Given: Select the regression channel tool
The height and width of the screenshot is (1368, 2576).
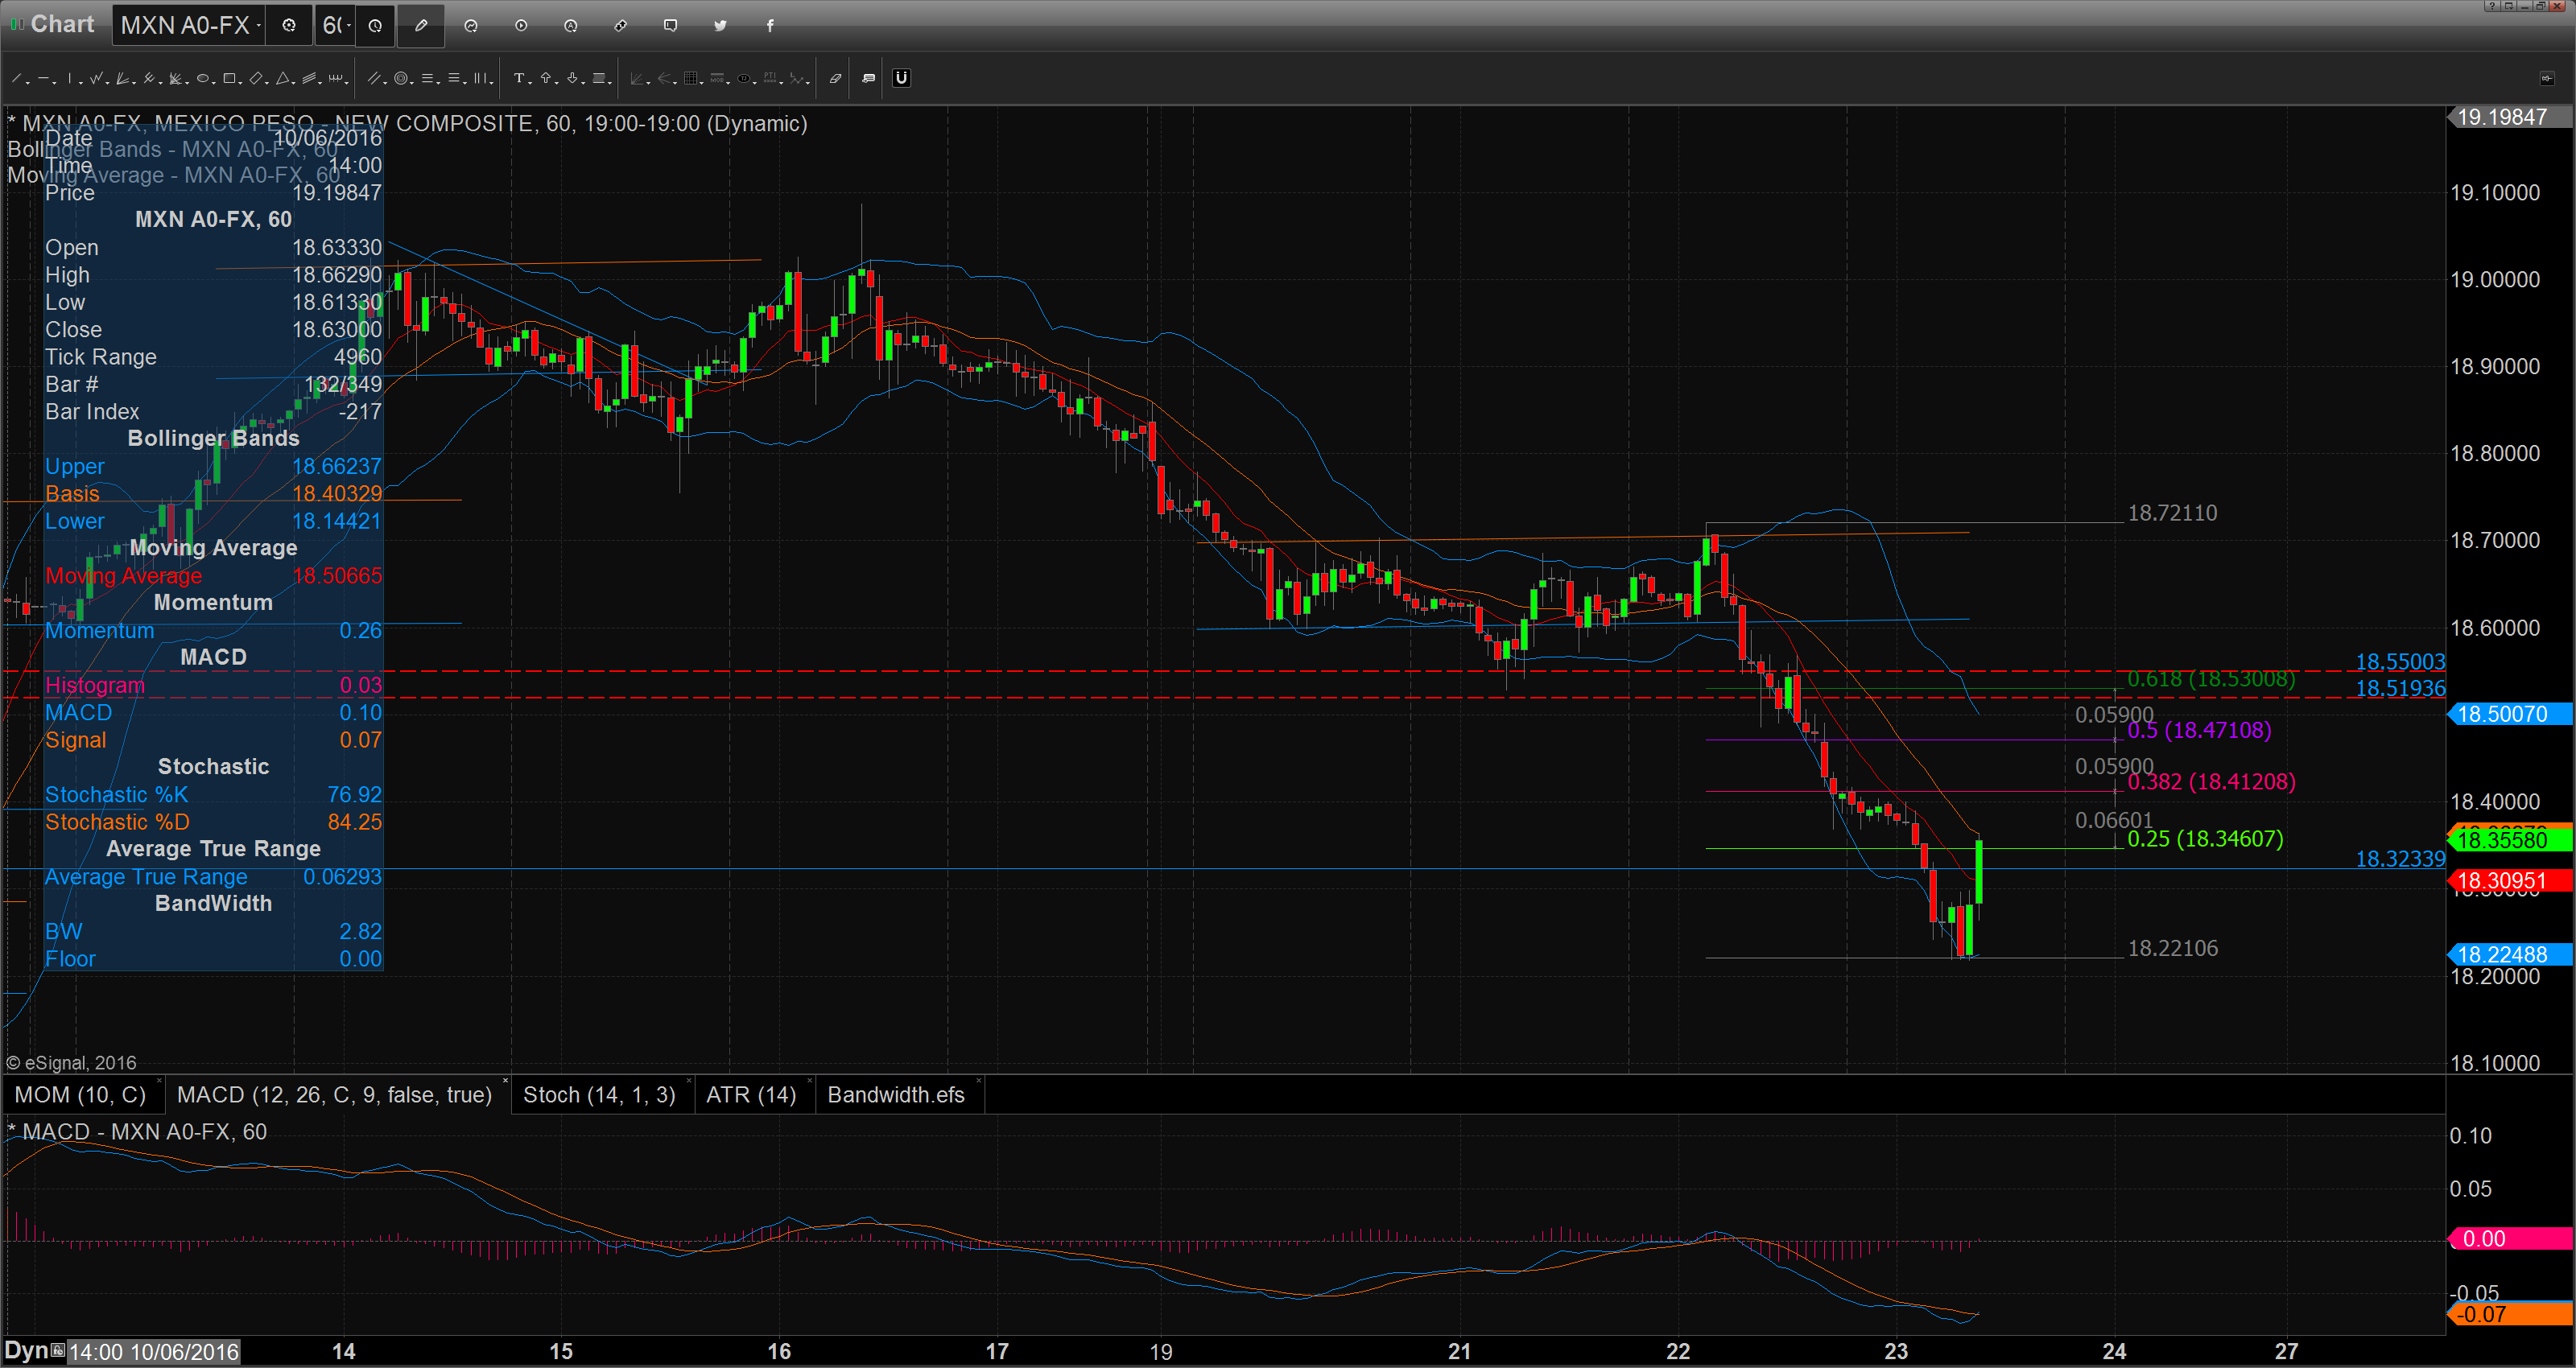Looking at the screenshot, I should (309, 78).
